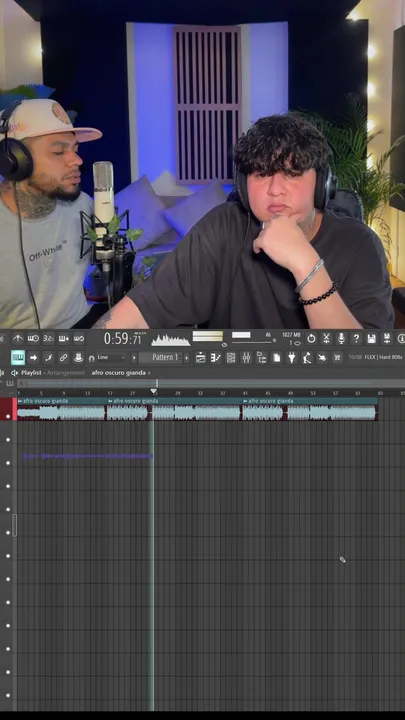
Task: Toggle the metronome icon
Action: [18, 339]
